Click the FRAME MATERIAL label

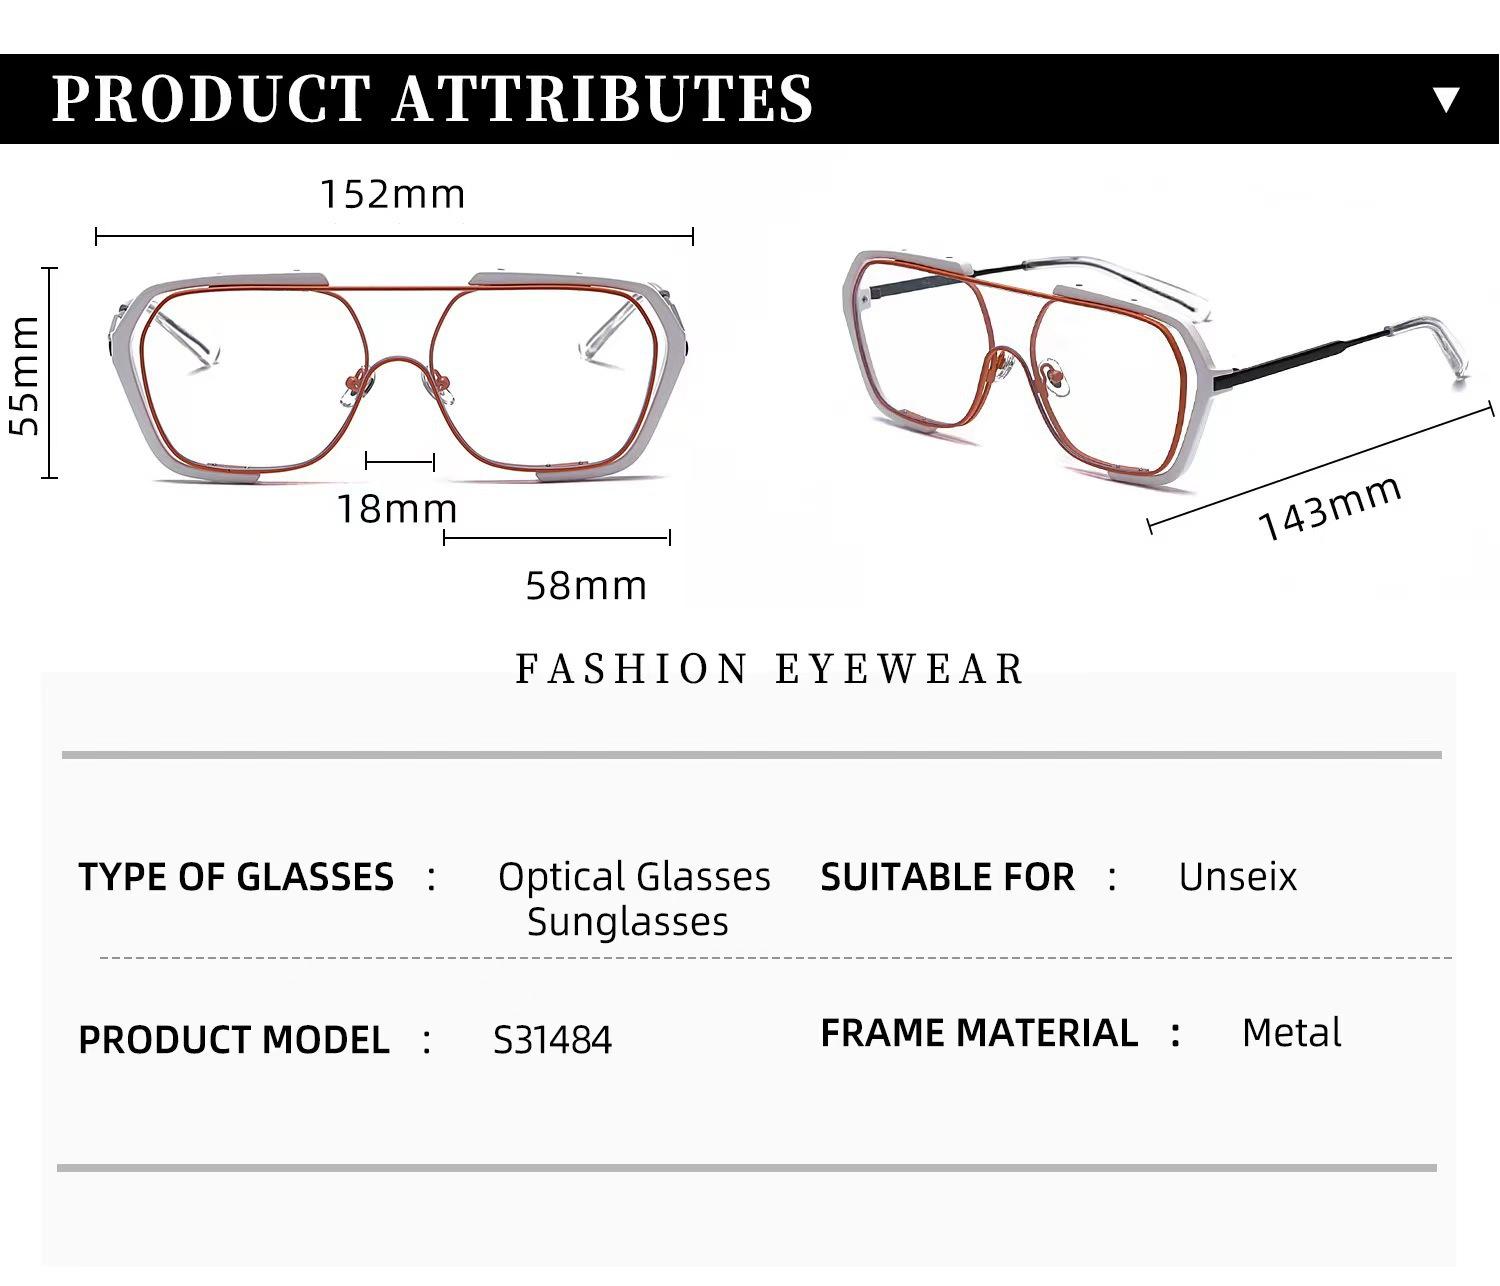pos(979,1033)
